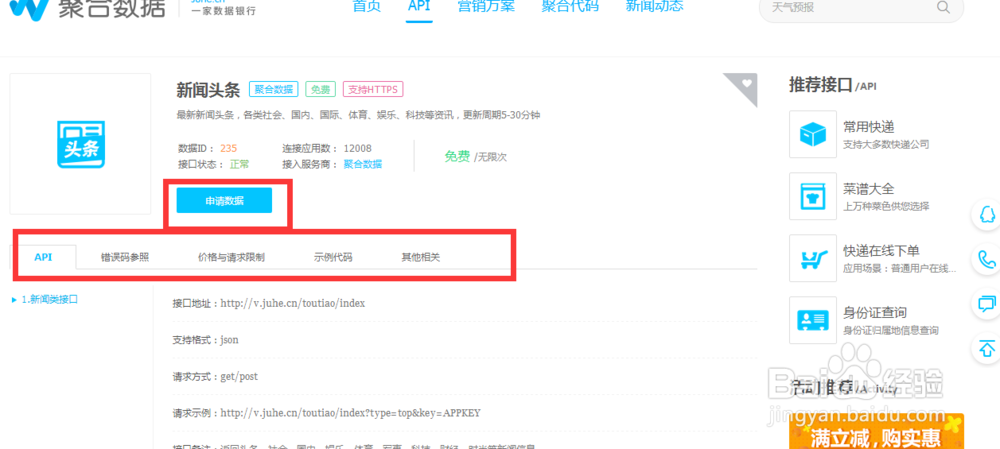Click the 连接应用数 12008 value
1000x449 pixels.
coord(357,149)
